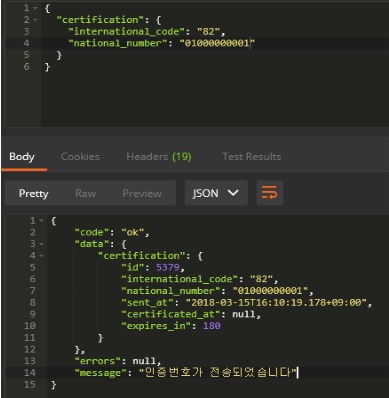
Task: Click the request "national_number" value "01000000001"
Action: 217,43
